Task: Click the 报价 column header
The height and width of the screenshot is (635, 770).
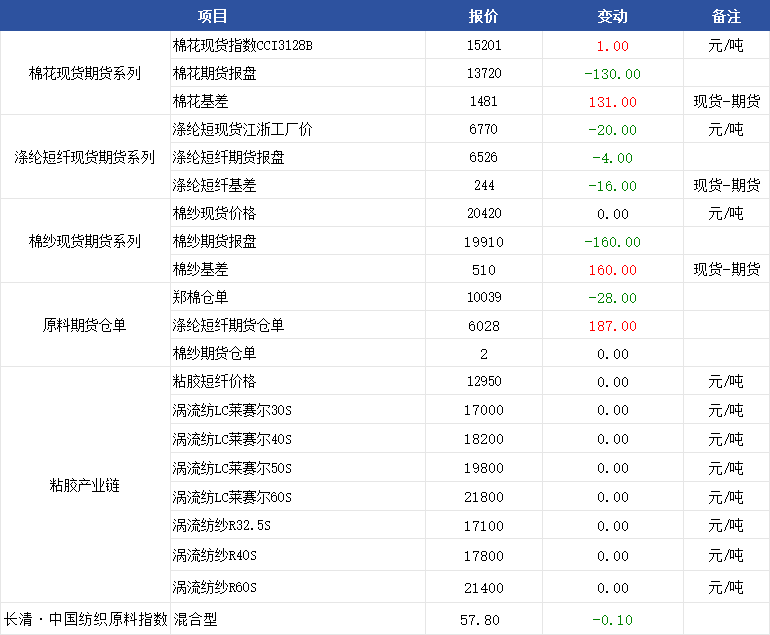Action: (483, 16)
